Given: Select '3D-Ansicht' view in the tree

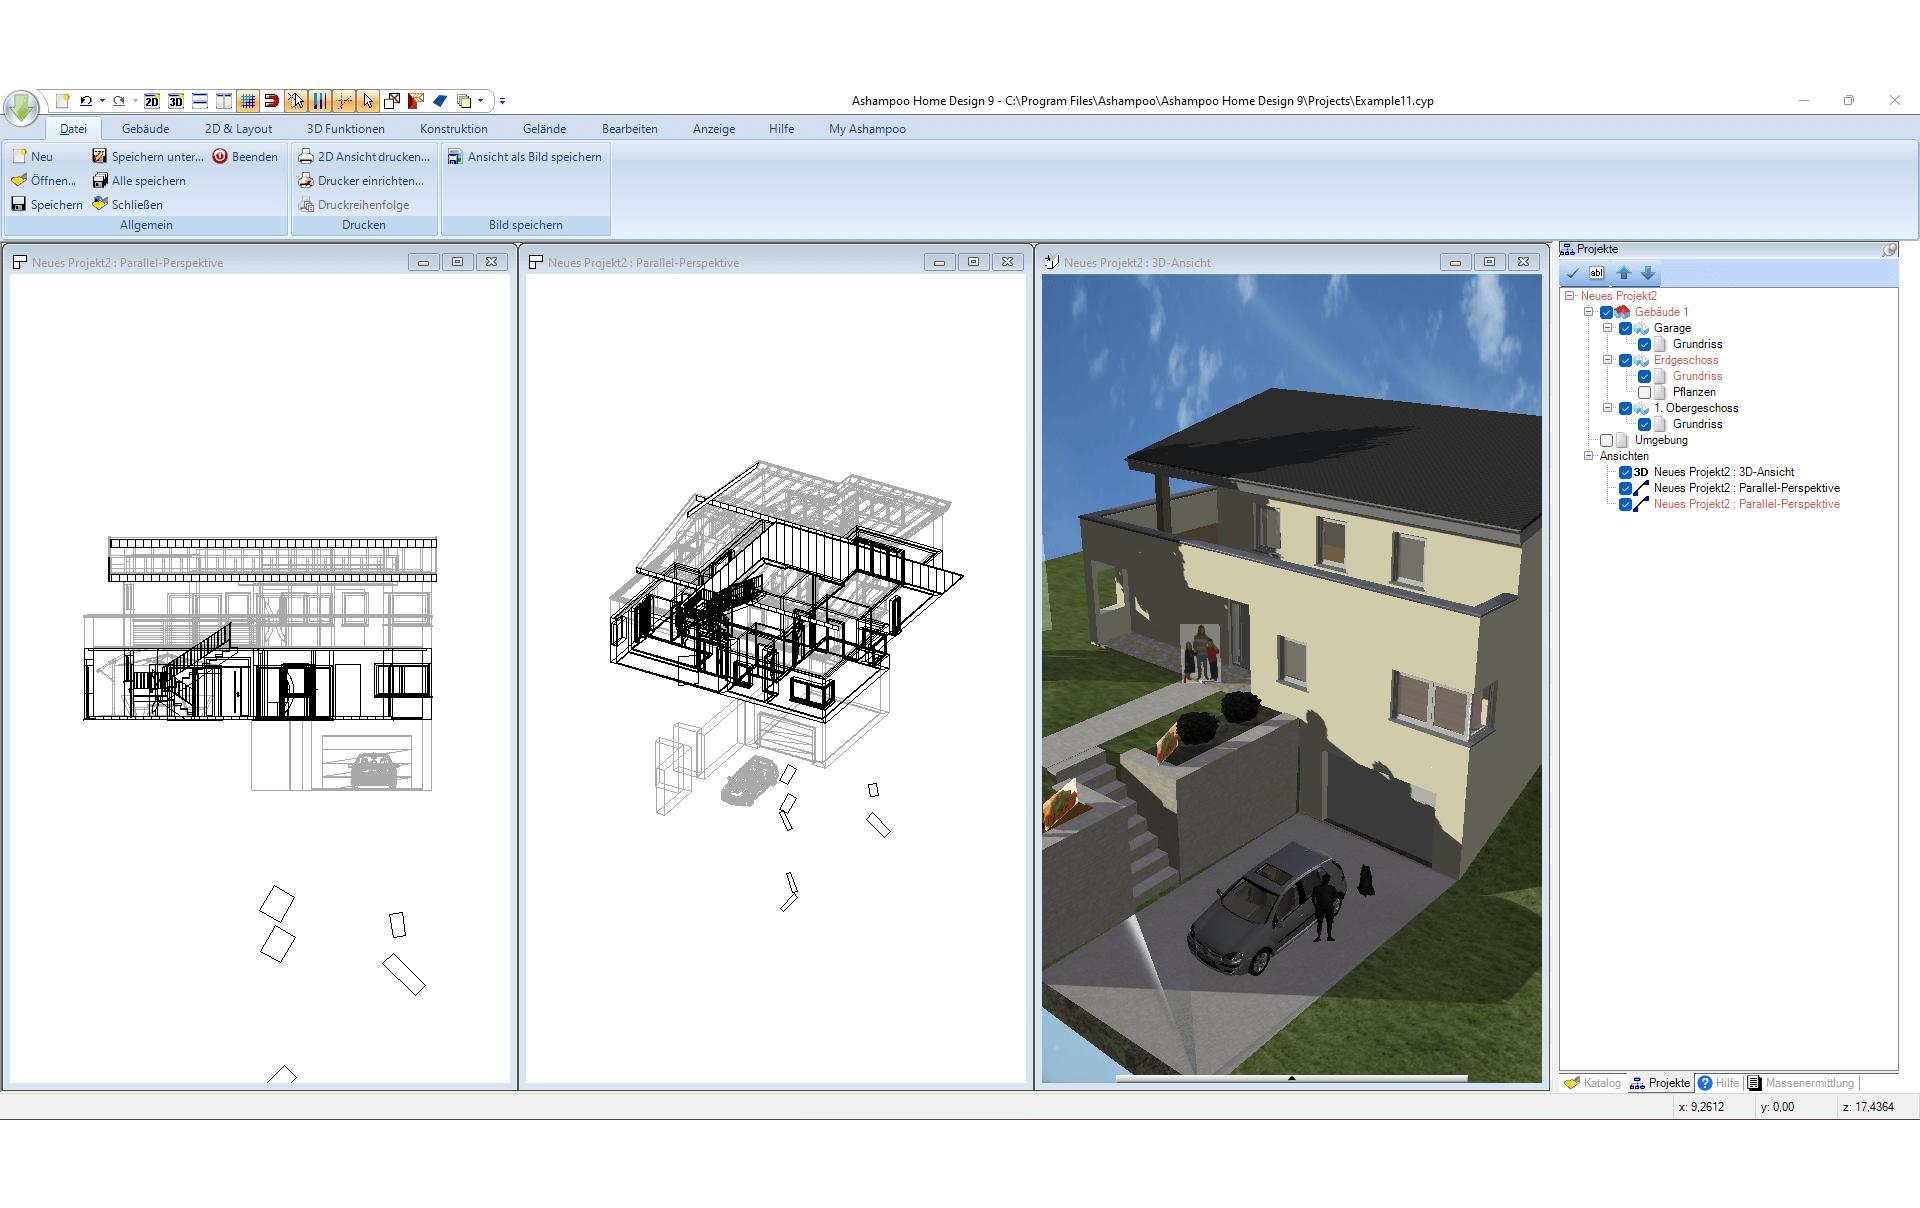Looking at the screenshot, I should pyautogui.click(x=1723, y=472).
